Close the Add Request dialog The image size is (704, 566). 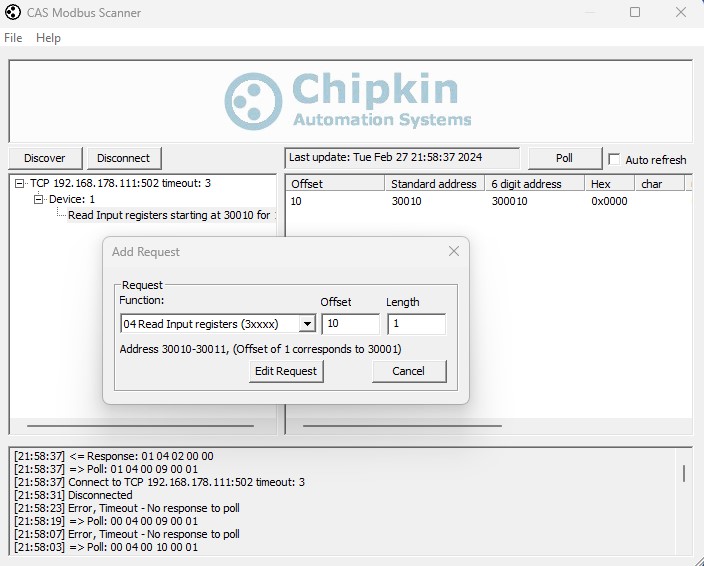point(454,251)
